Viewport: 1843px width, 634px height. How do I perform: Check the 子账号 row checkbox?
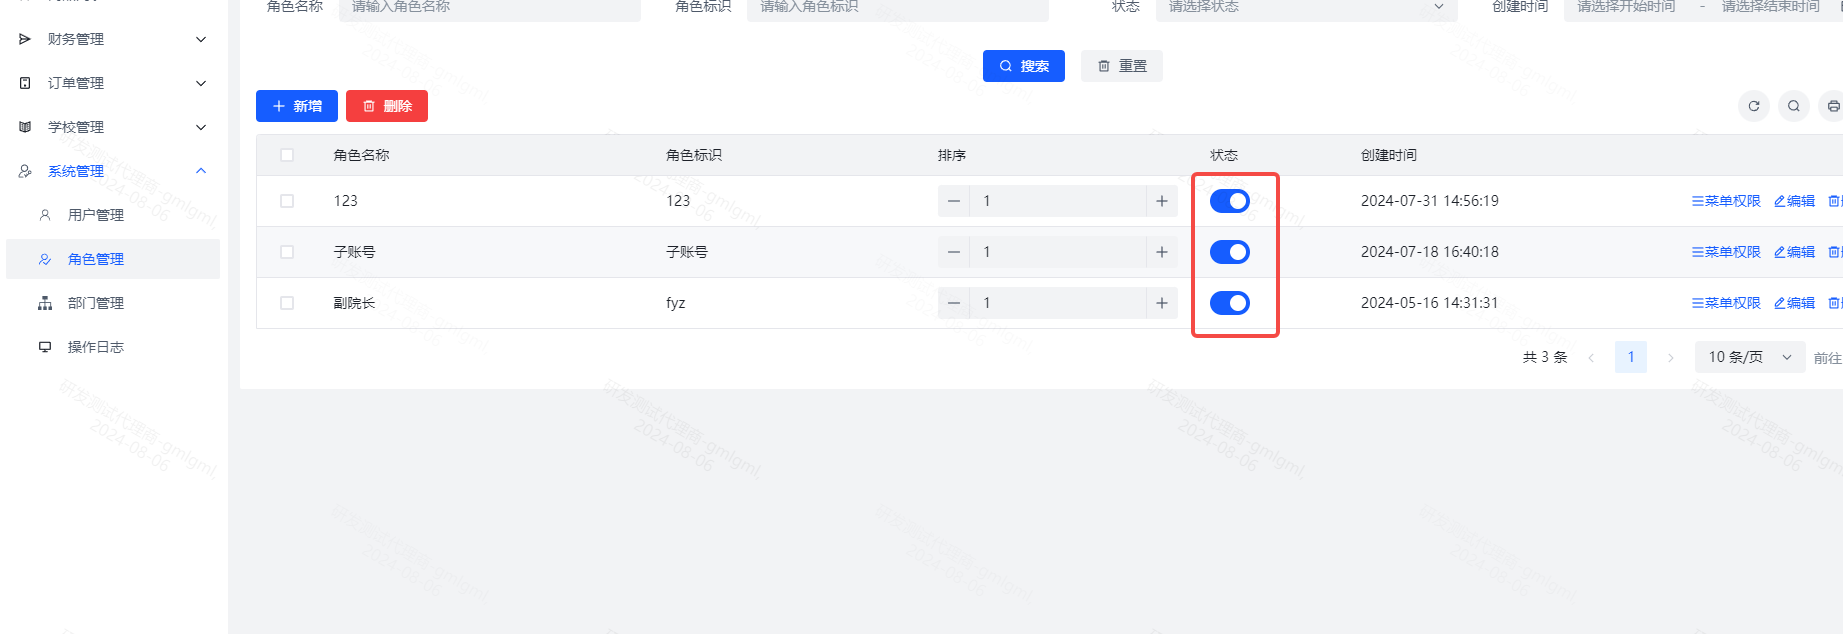click(287, 252)
